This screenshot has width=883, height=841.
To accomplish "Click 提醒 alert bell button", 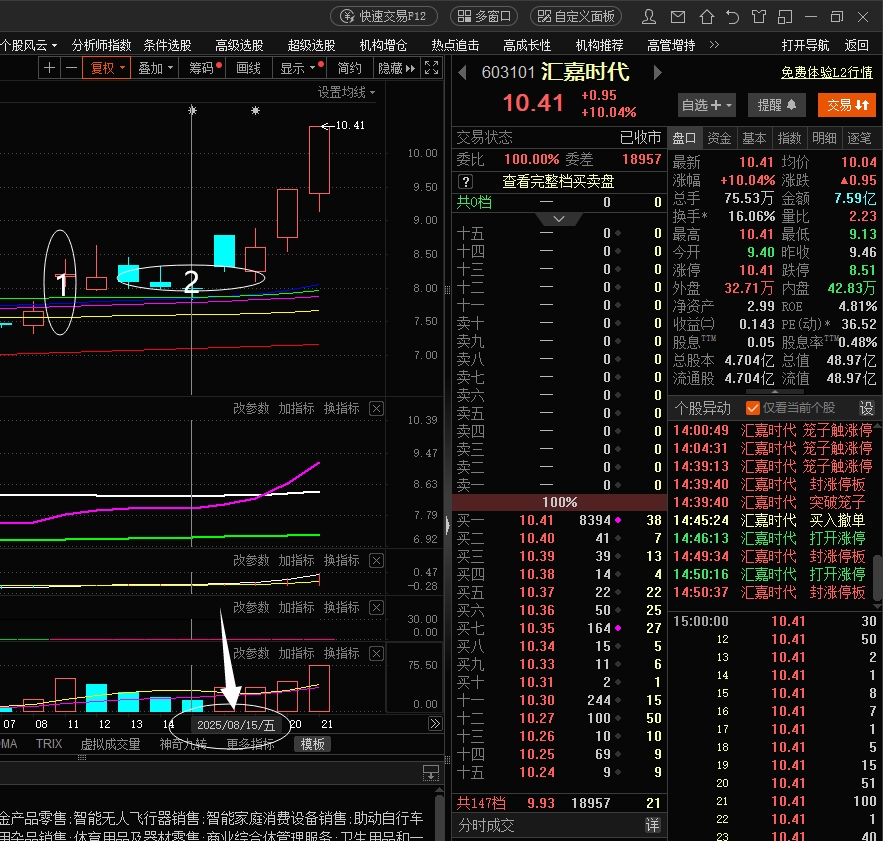I will (777, 105).
